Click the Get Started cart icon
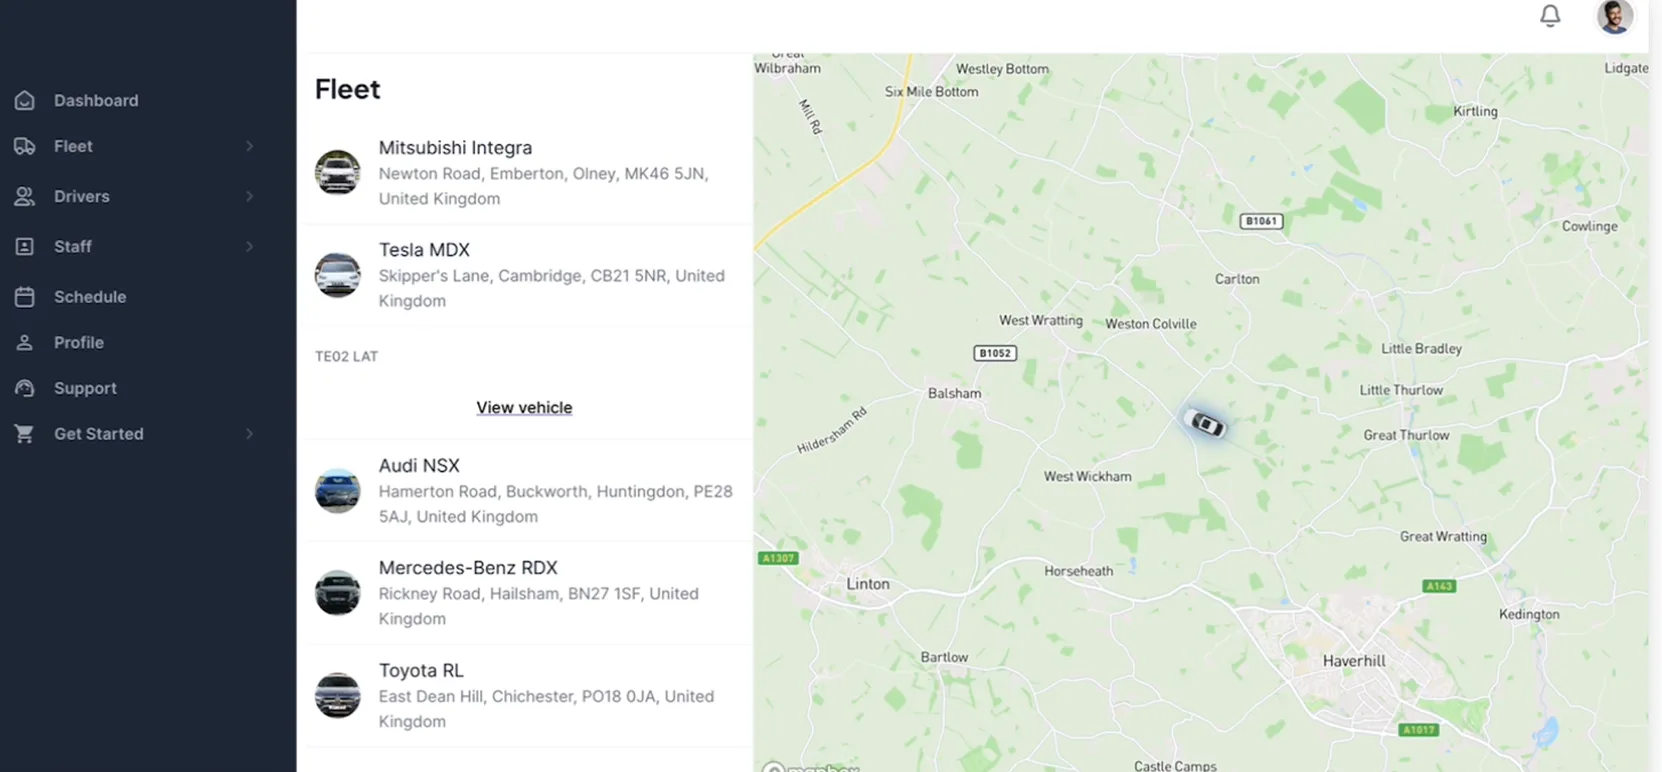The height and width of the screenshot is (772, 1662). tap(25, 434)
